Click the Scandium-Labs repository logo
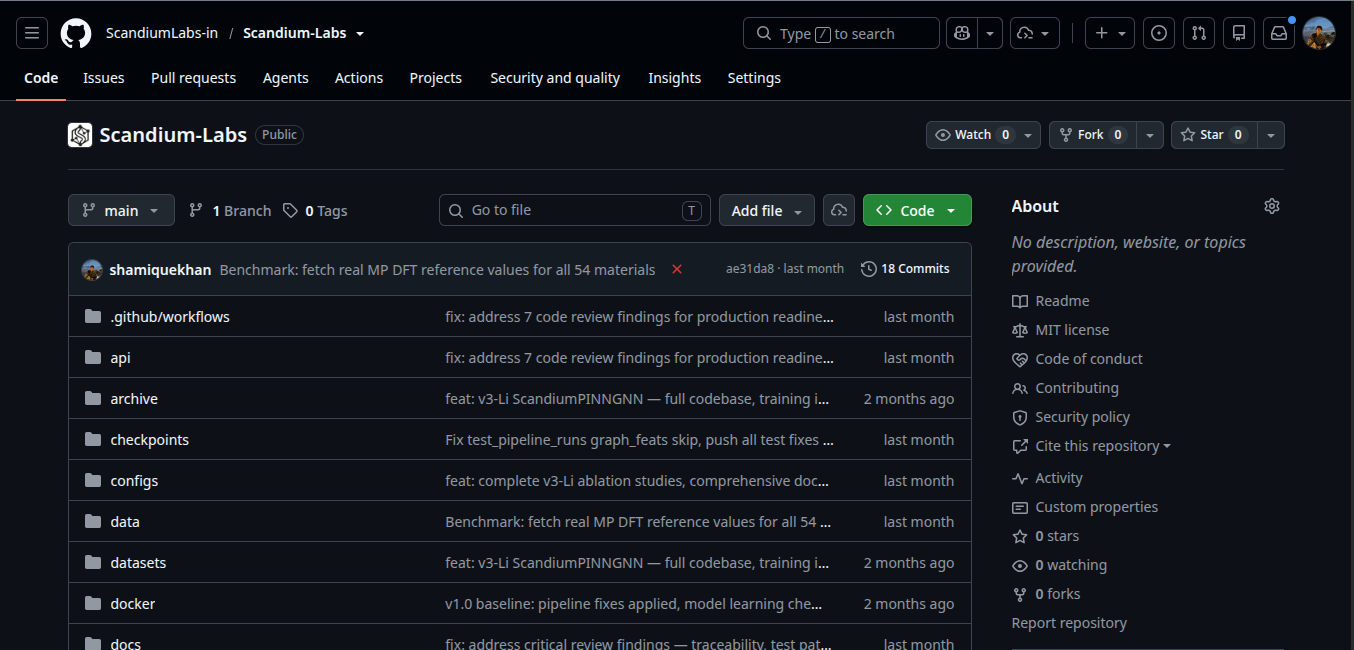 (80, 135)
